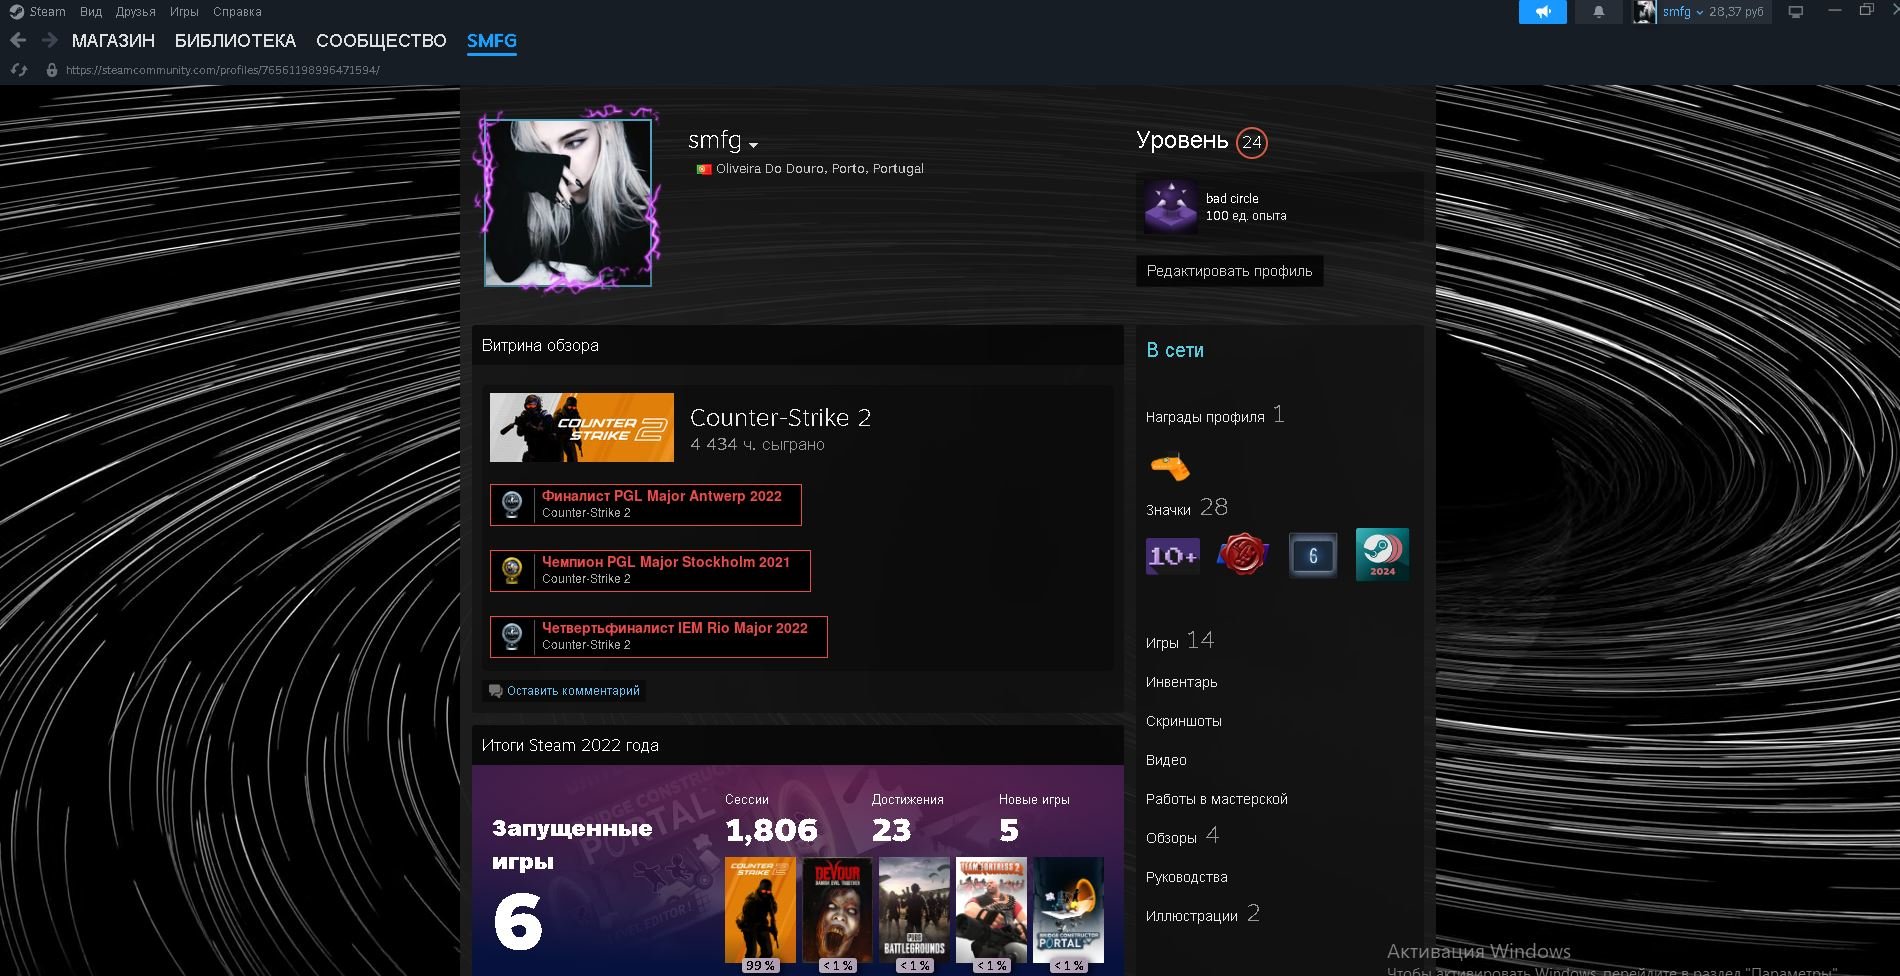
Task: Switch to the БИБЛИОТЕКА tab
Action: (235, 41)
